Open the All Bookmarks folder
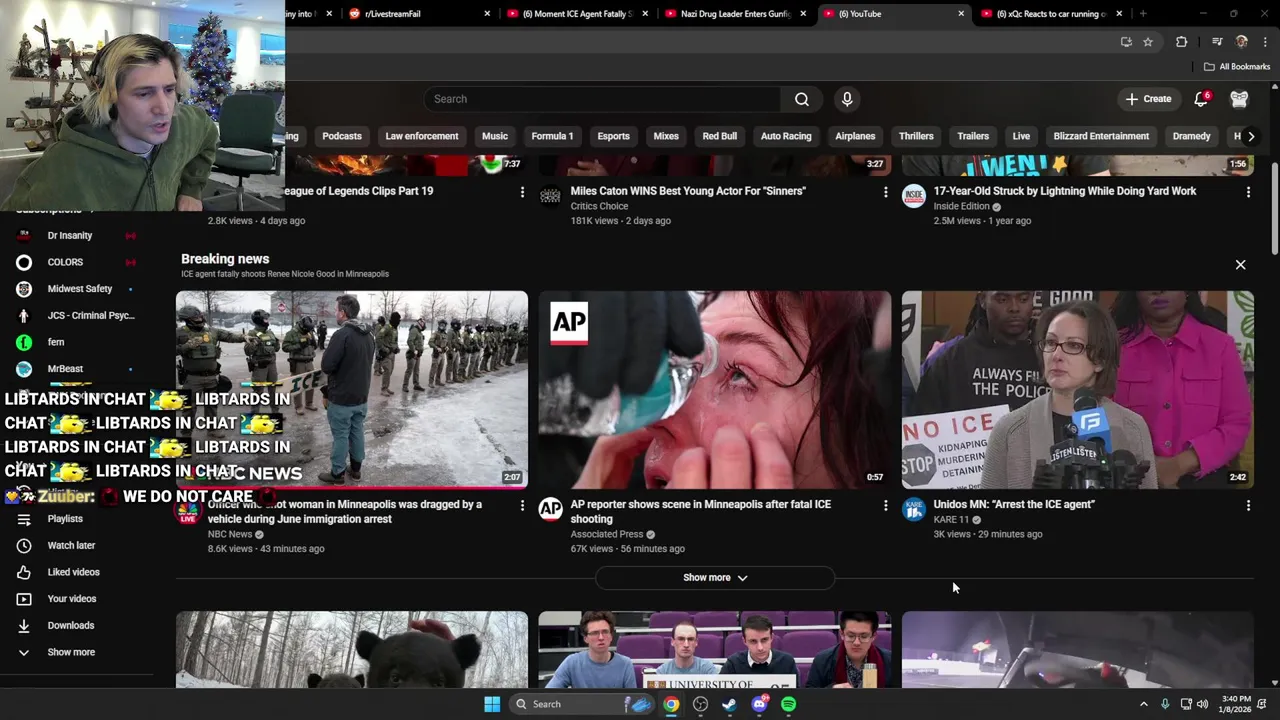1280x720 pixels. coord(1237,67)
